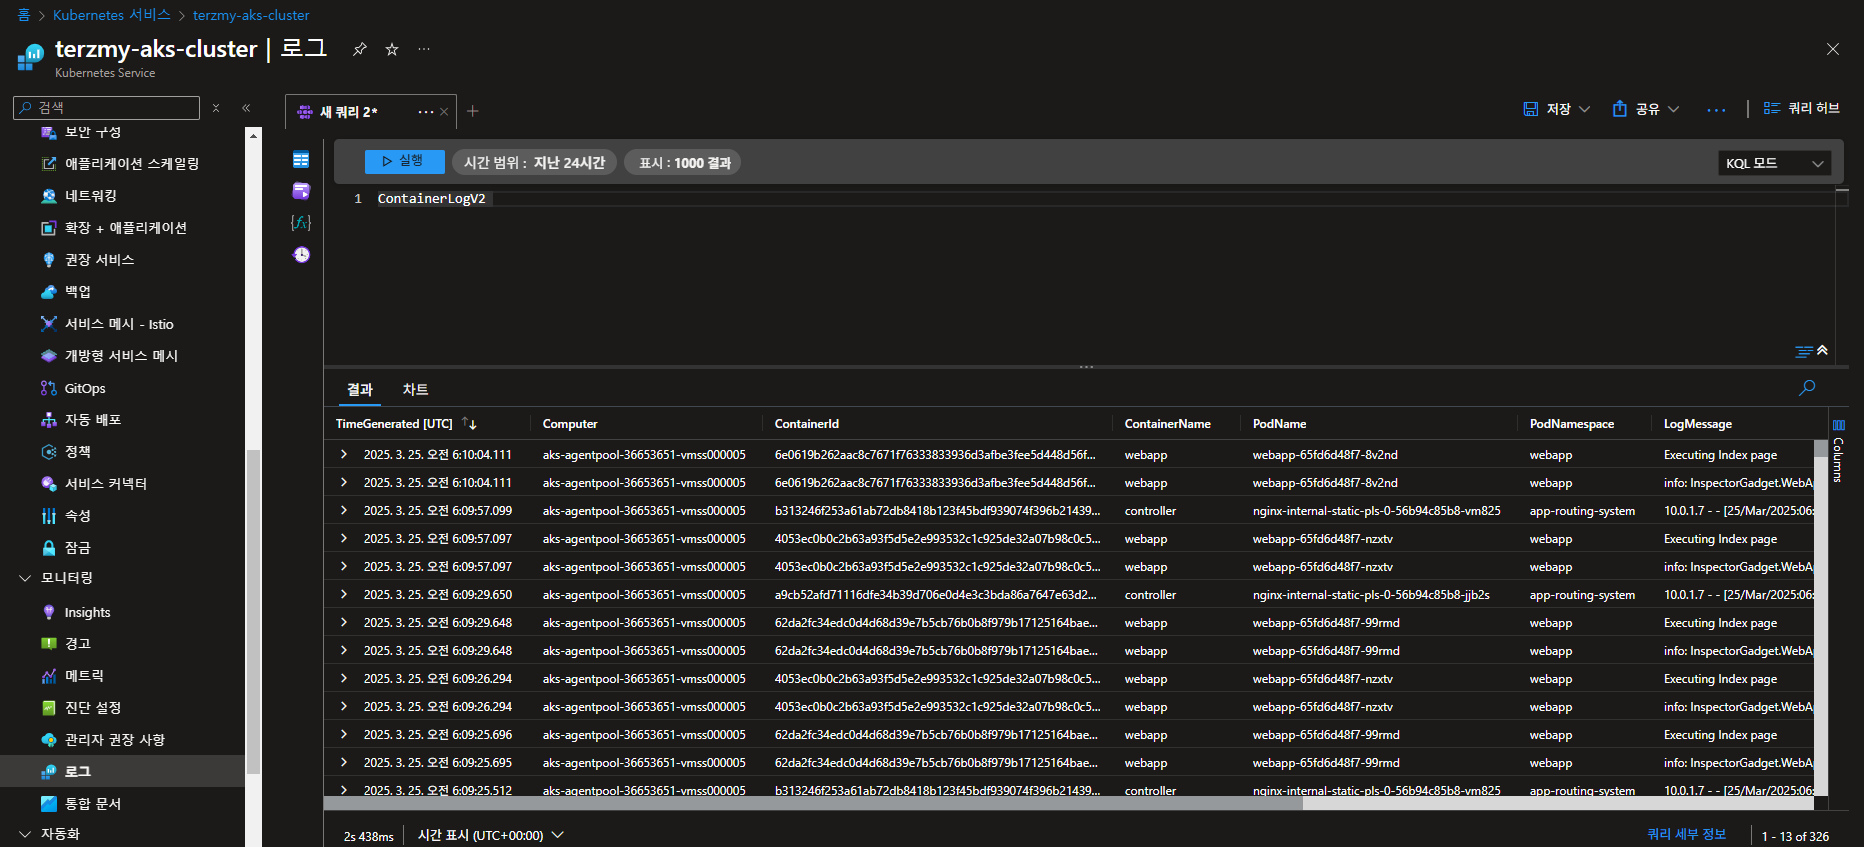Go to terzmy-aks-cluster breadcrumb
Screen dimensions: 1864x847
(251, 15)
